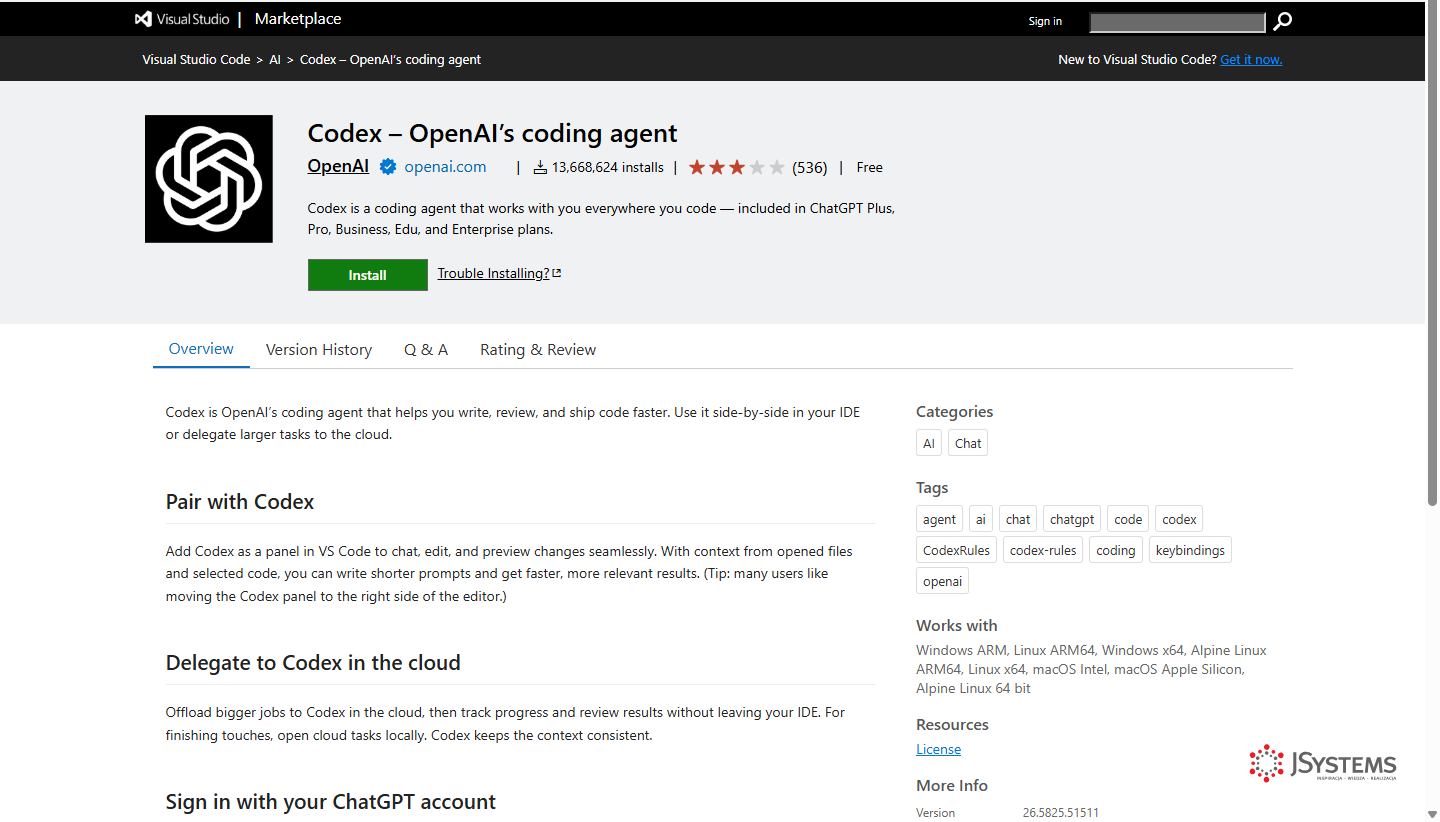
Task: Click the extension title 'Codex – OpenAI's coding agent'
Action: pyautogui.click(x=493, y=133)
